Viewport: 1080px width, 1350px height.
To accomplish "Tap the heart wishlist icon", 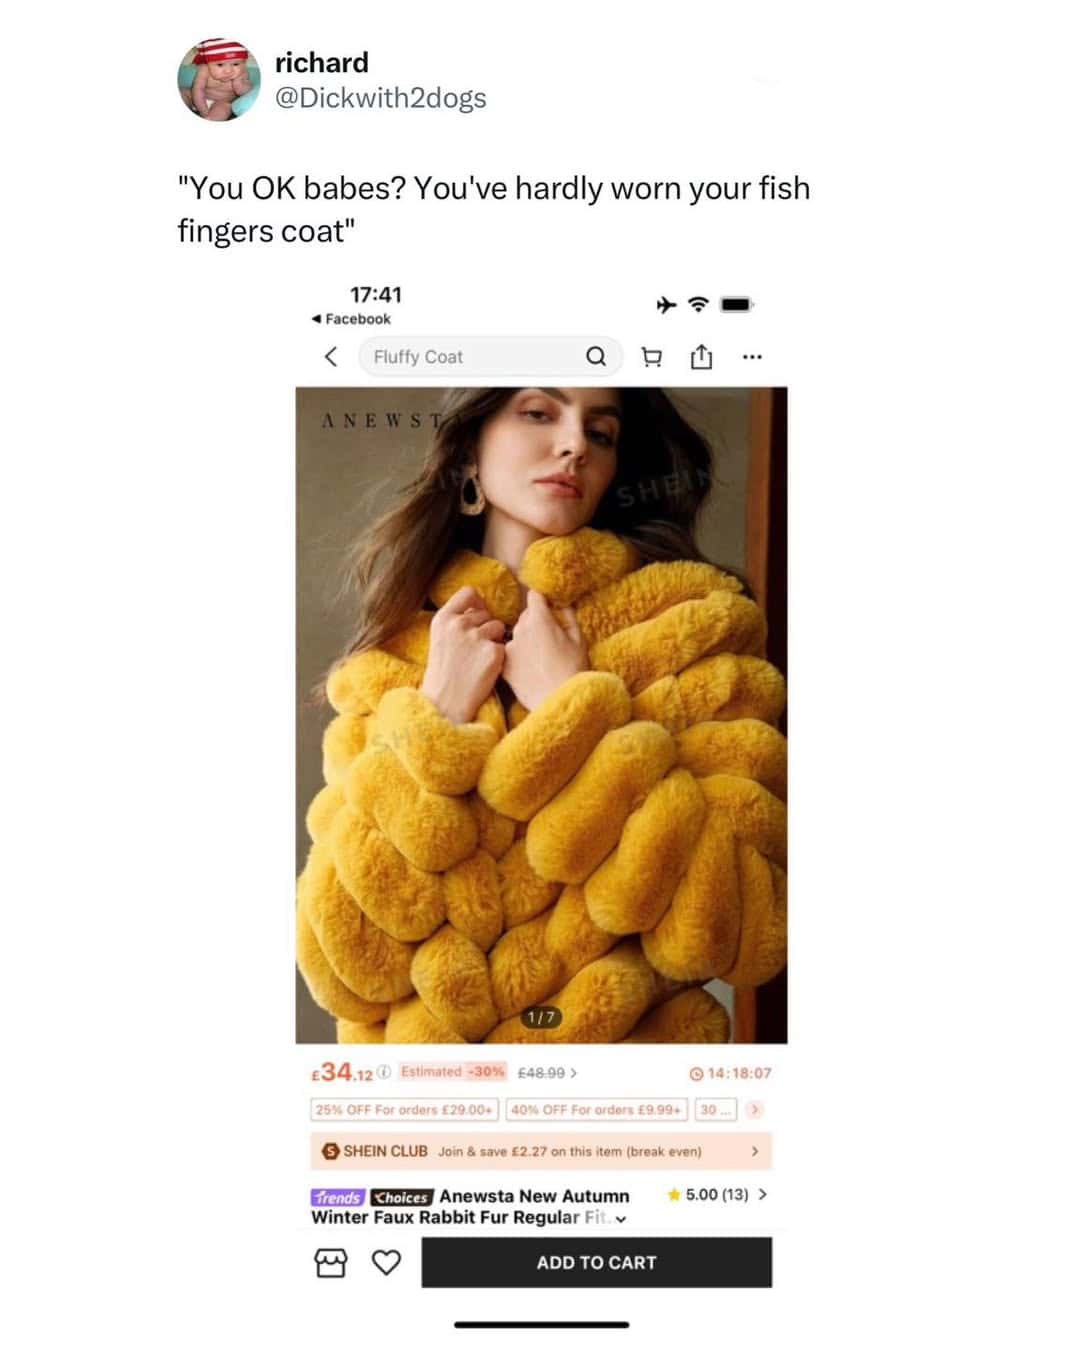I will 386,1262.
